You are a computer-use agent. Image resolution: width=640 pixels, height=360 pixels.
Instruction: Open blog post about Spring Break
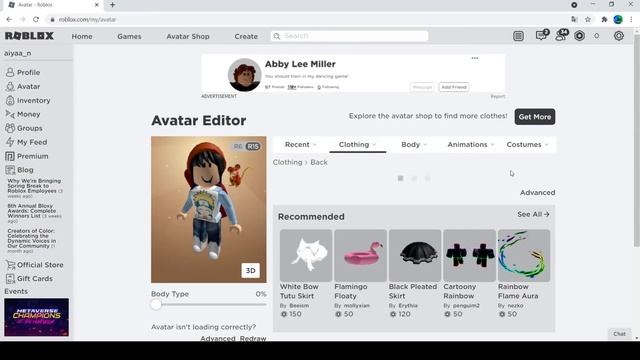(x=34, y=188)
